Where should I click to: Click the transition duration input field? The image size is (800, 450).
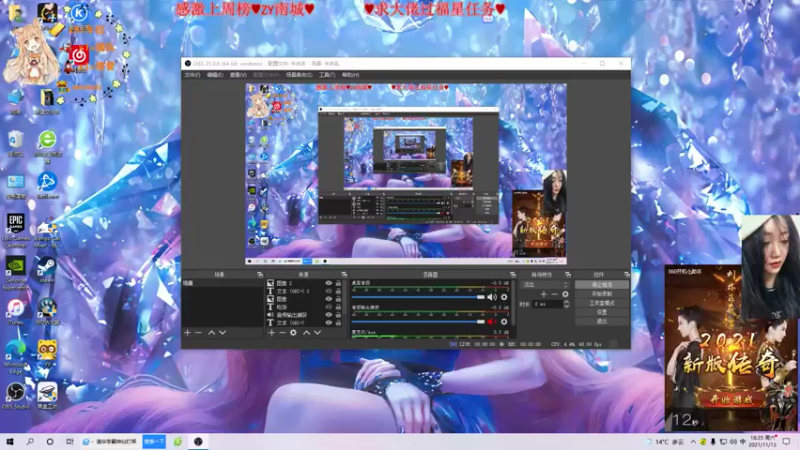tap(547, 304)
